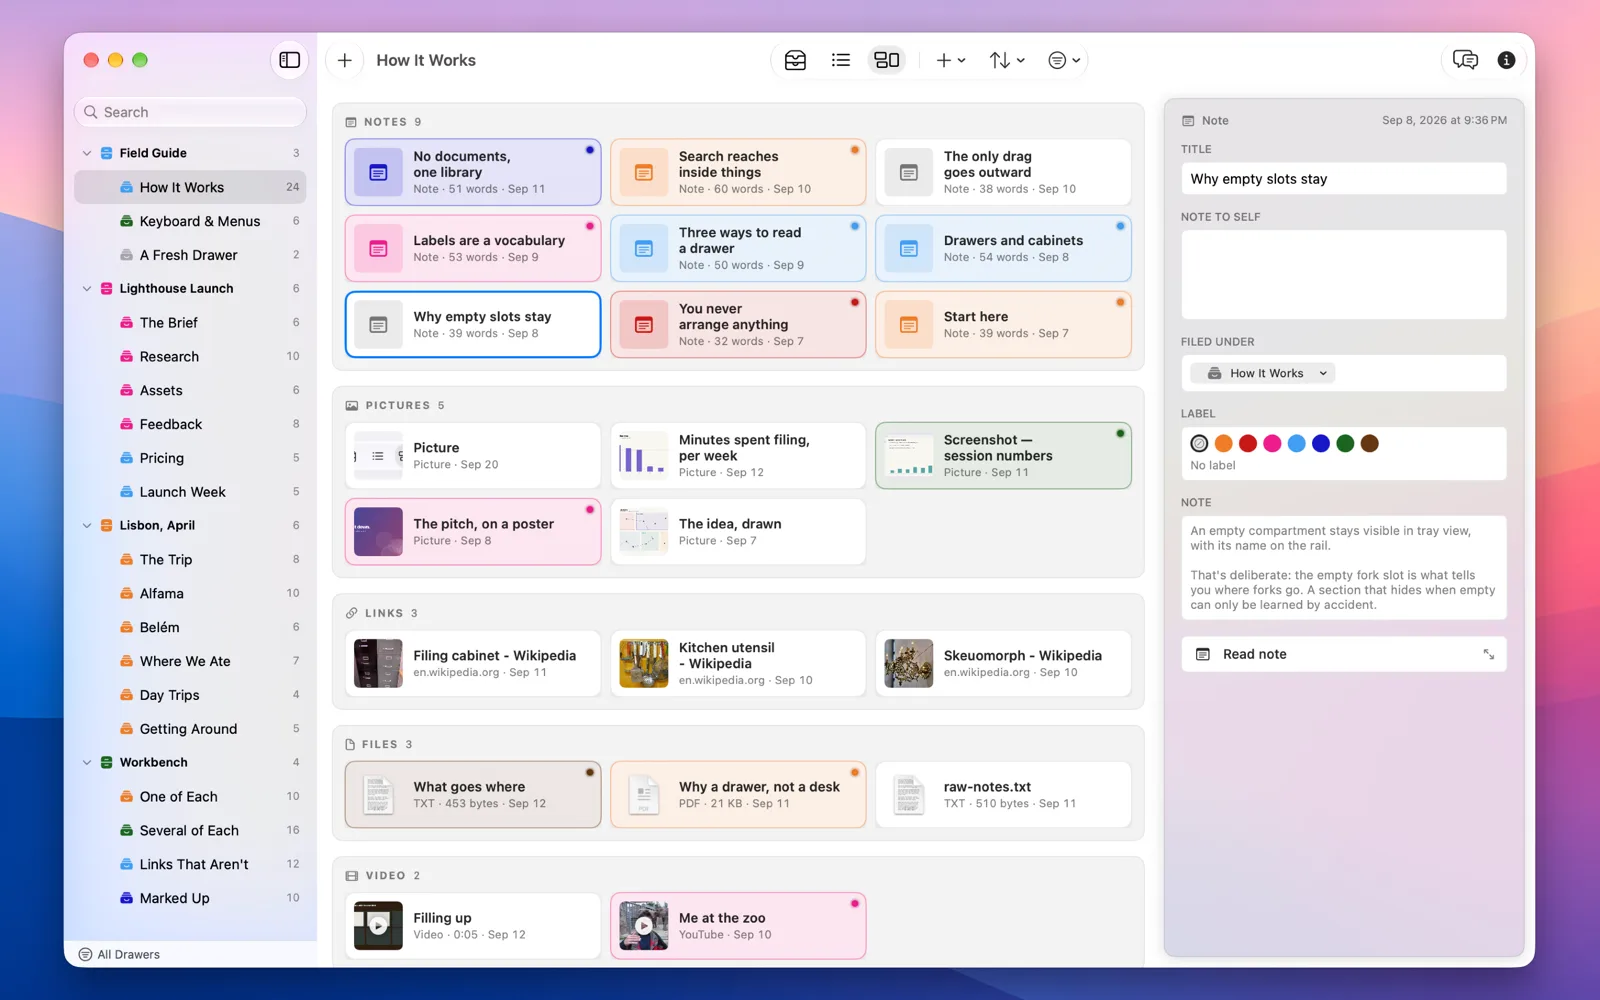Click the You never arrange anything note icon

[x=644, y=325]
